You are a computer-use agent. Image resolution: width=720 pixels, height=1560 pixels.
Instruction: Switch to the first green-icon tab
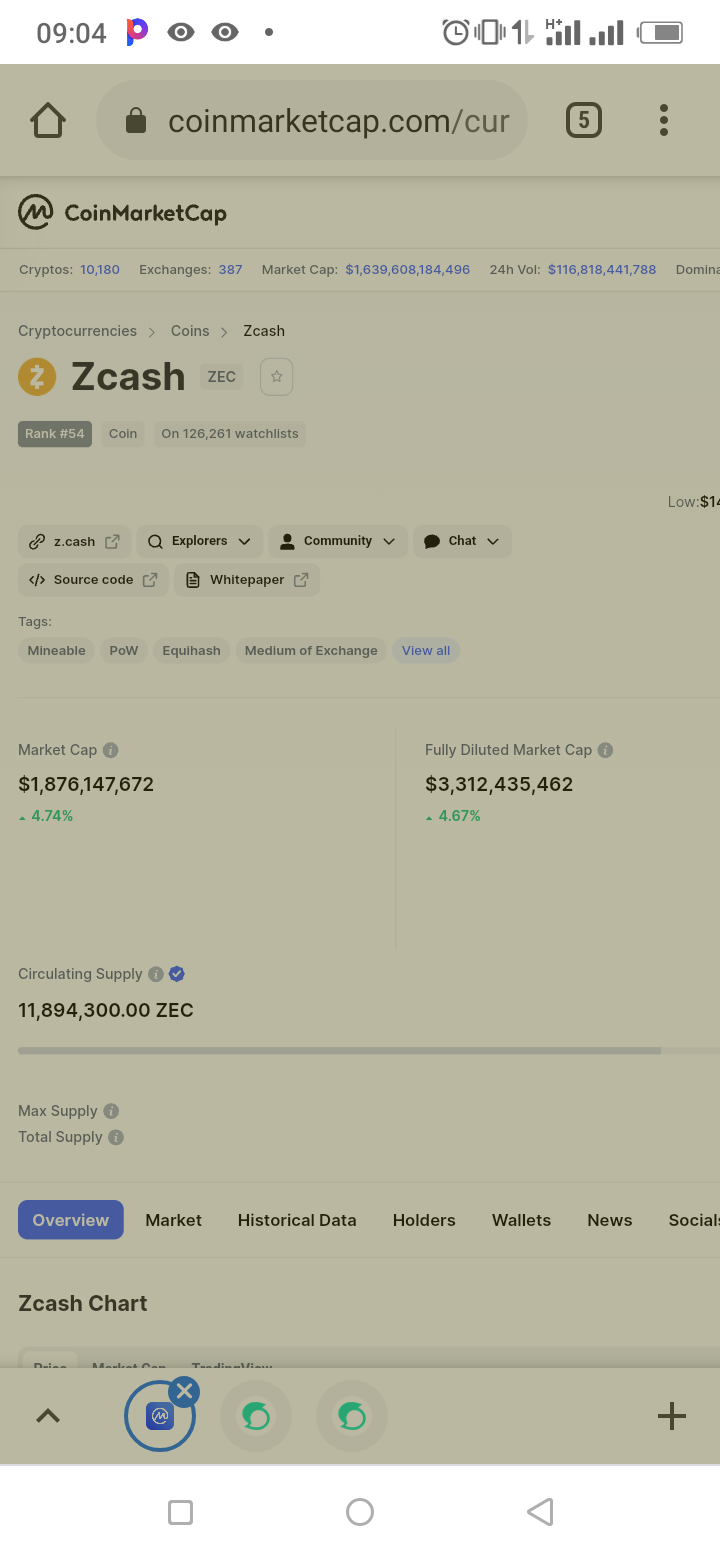(256, 1416)
